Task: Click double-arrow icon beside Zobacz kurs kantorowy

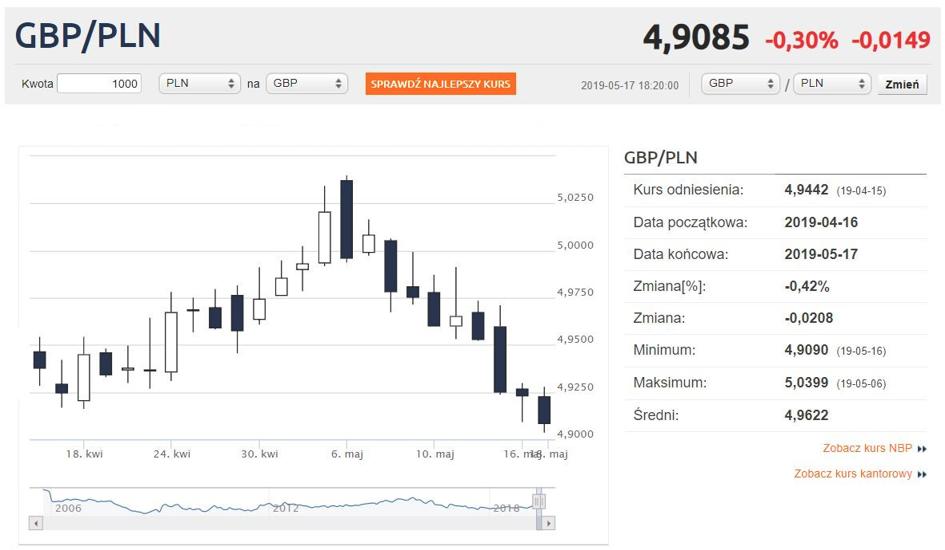Action: pos(921,475)
